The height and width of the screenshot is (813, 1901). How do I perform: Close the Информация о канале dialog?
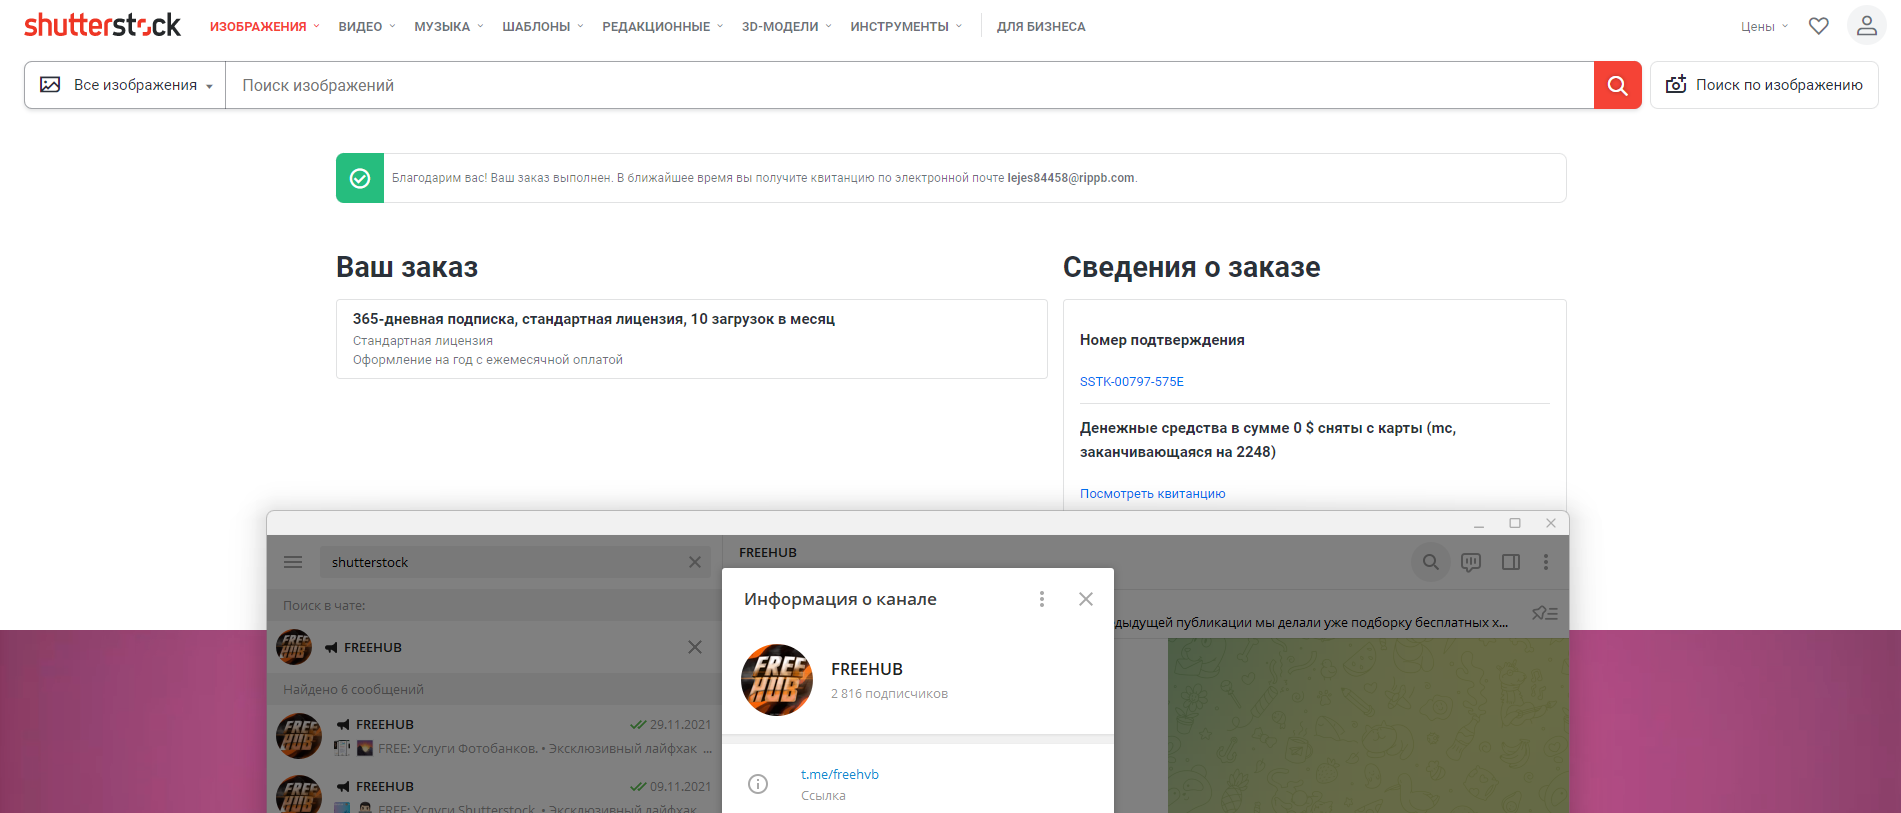click(1086, 599)
